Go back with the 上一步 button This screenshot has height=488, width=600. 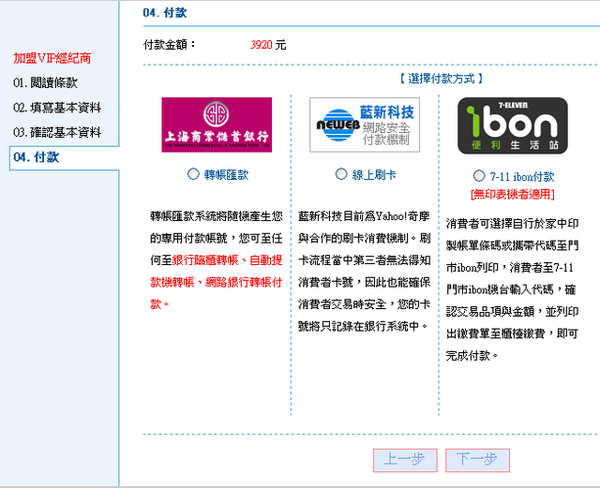tap(405, 460)
